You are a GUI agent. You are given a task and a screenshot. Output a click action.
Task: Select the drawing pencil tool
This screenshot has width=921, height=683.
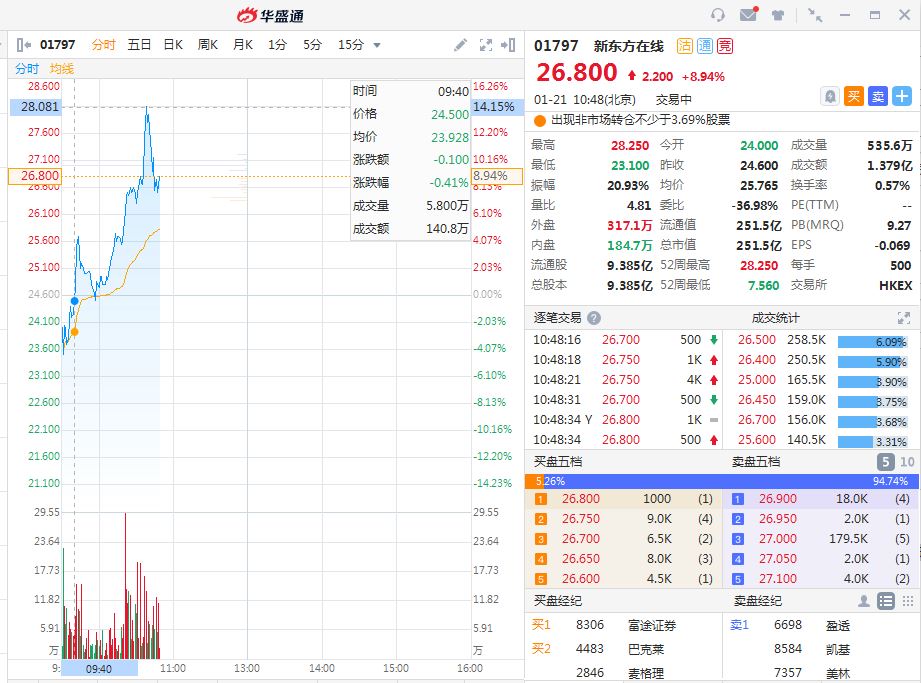(460, 45)
